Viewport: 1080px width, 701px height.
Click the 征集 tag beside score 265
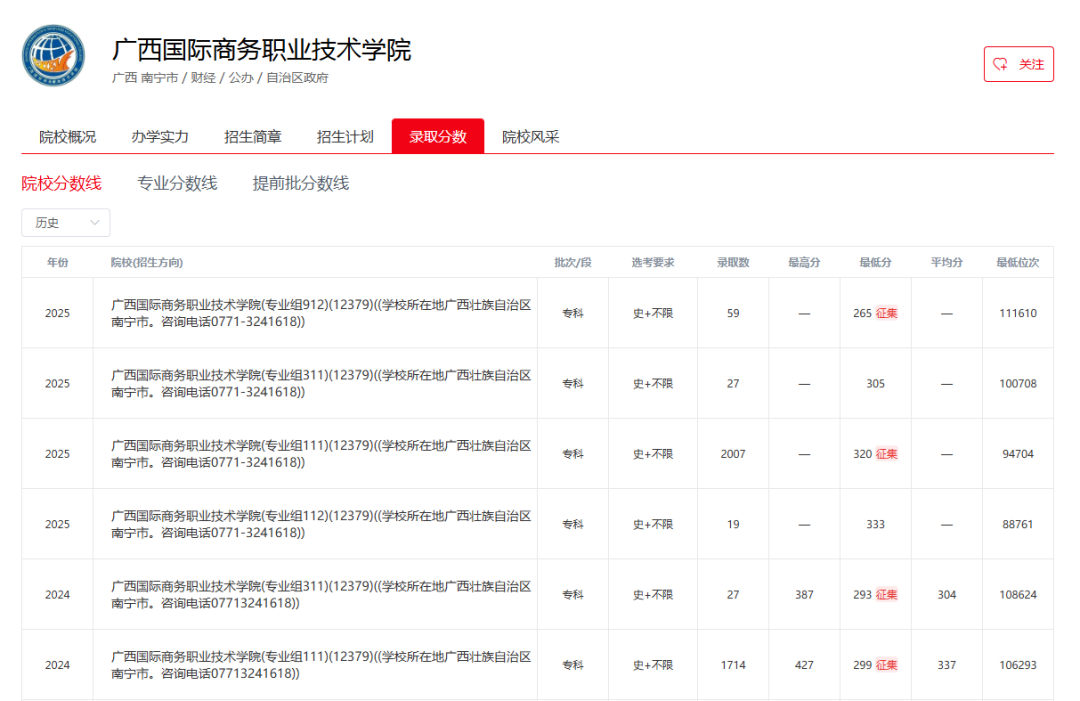[886, 313]
